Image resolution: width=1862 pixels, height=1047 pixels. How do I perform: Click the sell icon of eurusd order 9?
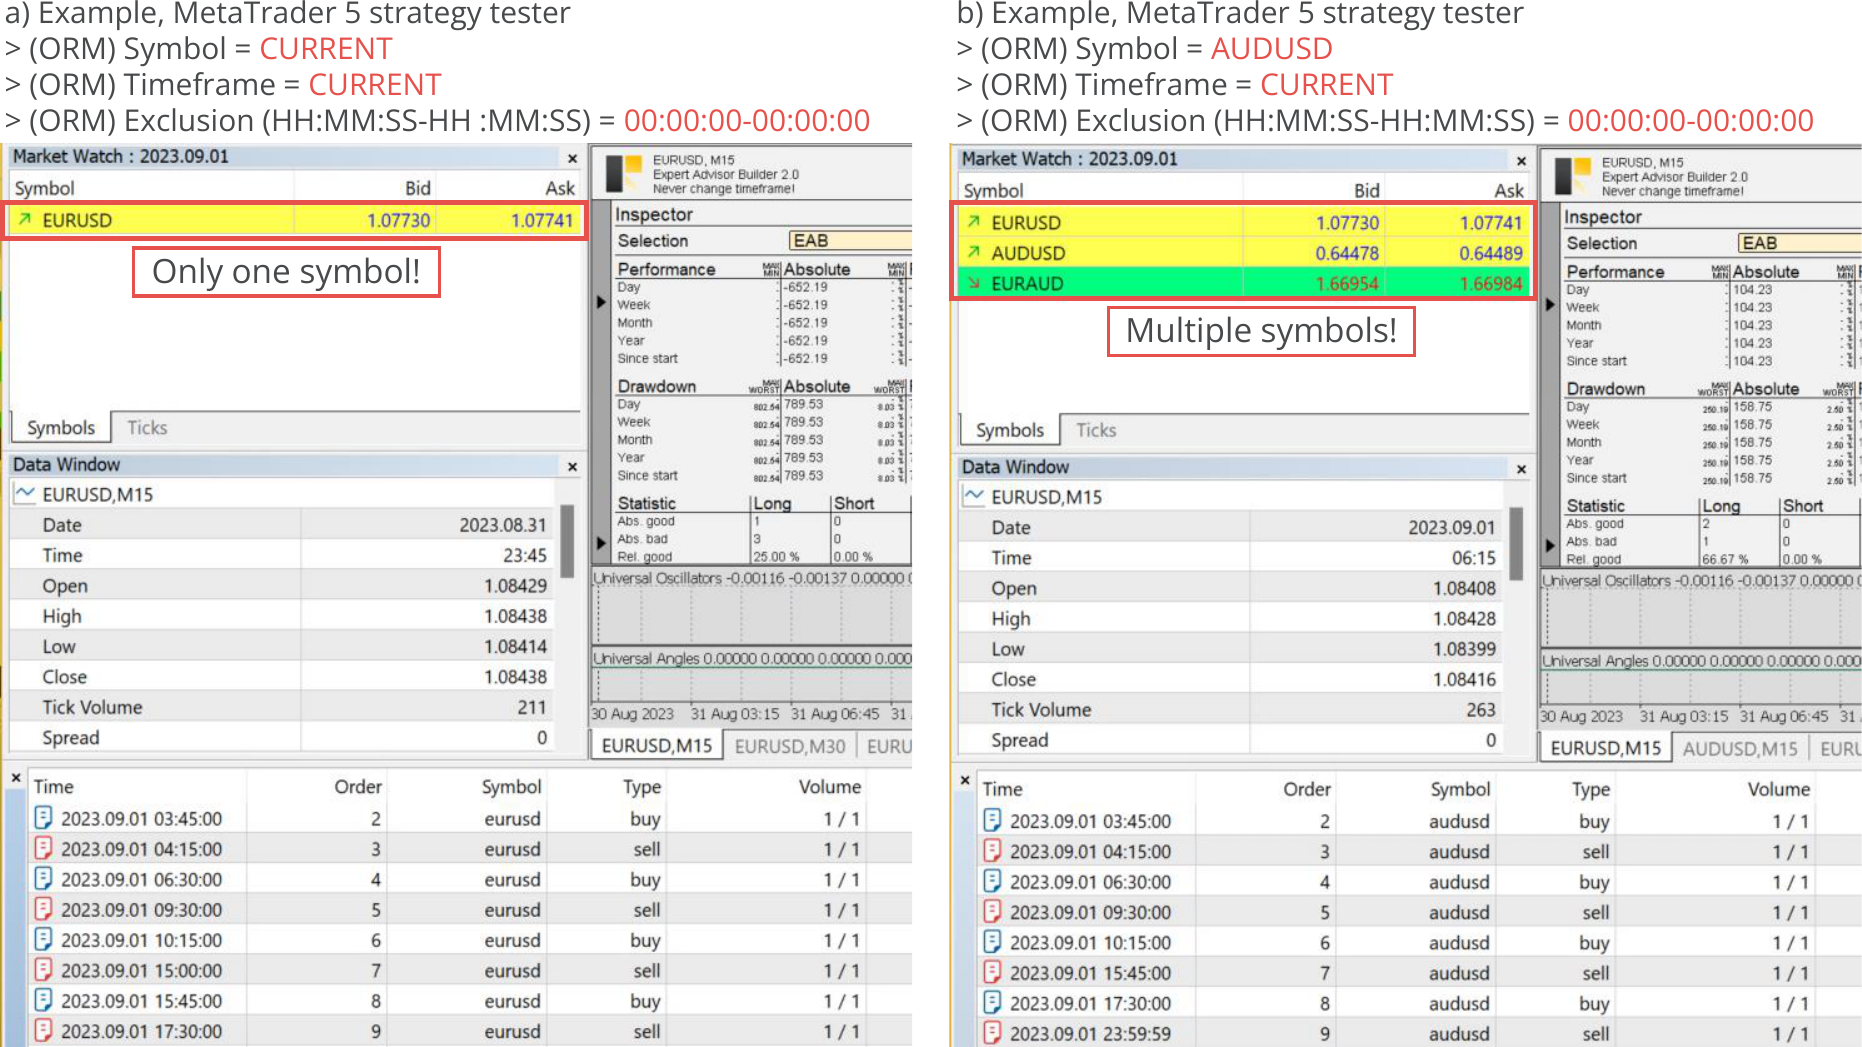43,1031
